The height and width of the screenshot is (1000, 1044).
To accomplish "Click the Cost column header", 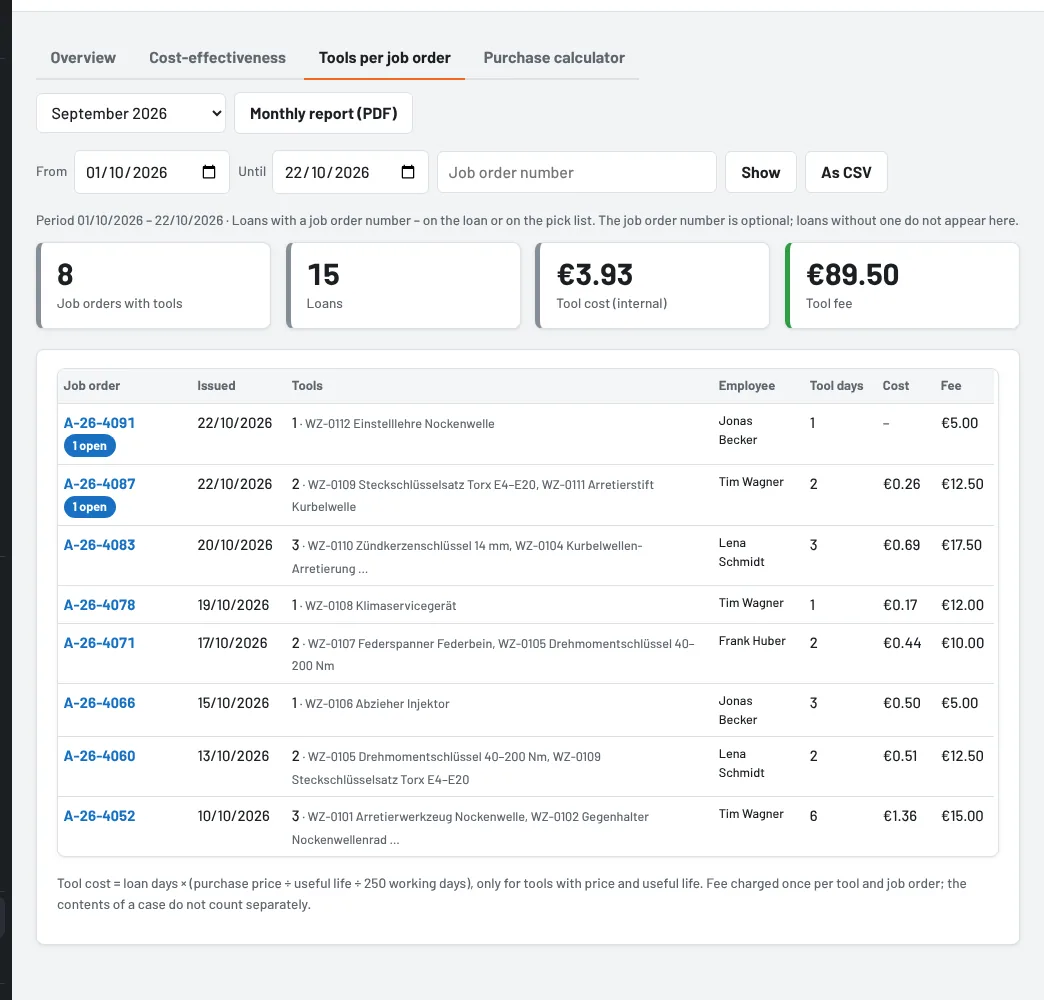I will [896, 385].
